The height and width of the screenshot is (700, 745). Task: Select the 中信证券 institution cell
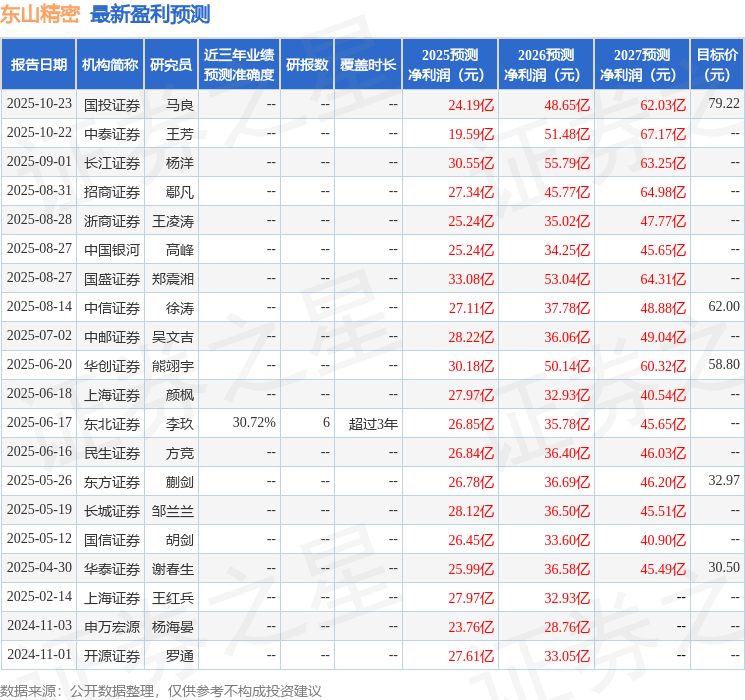[112, 308]
